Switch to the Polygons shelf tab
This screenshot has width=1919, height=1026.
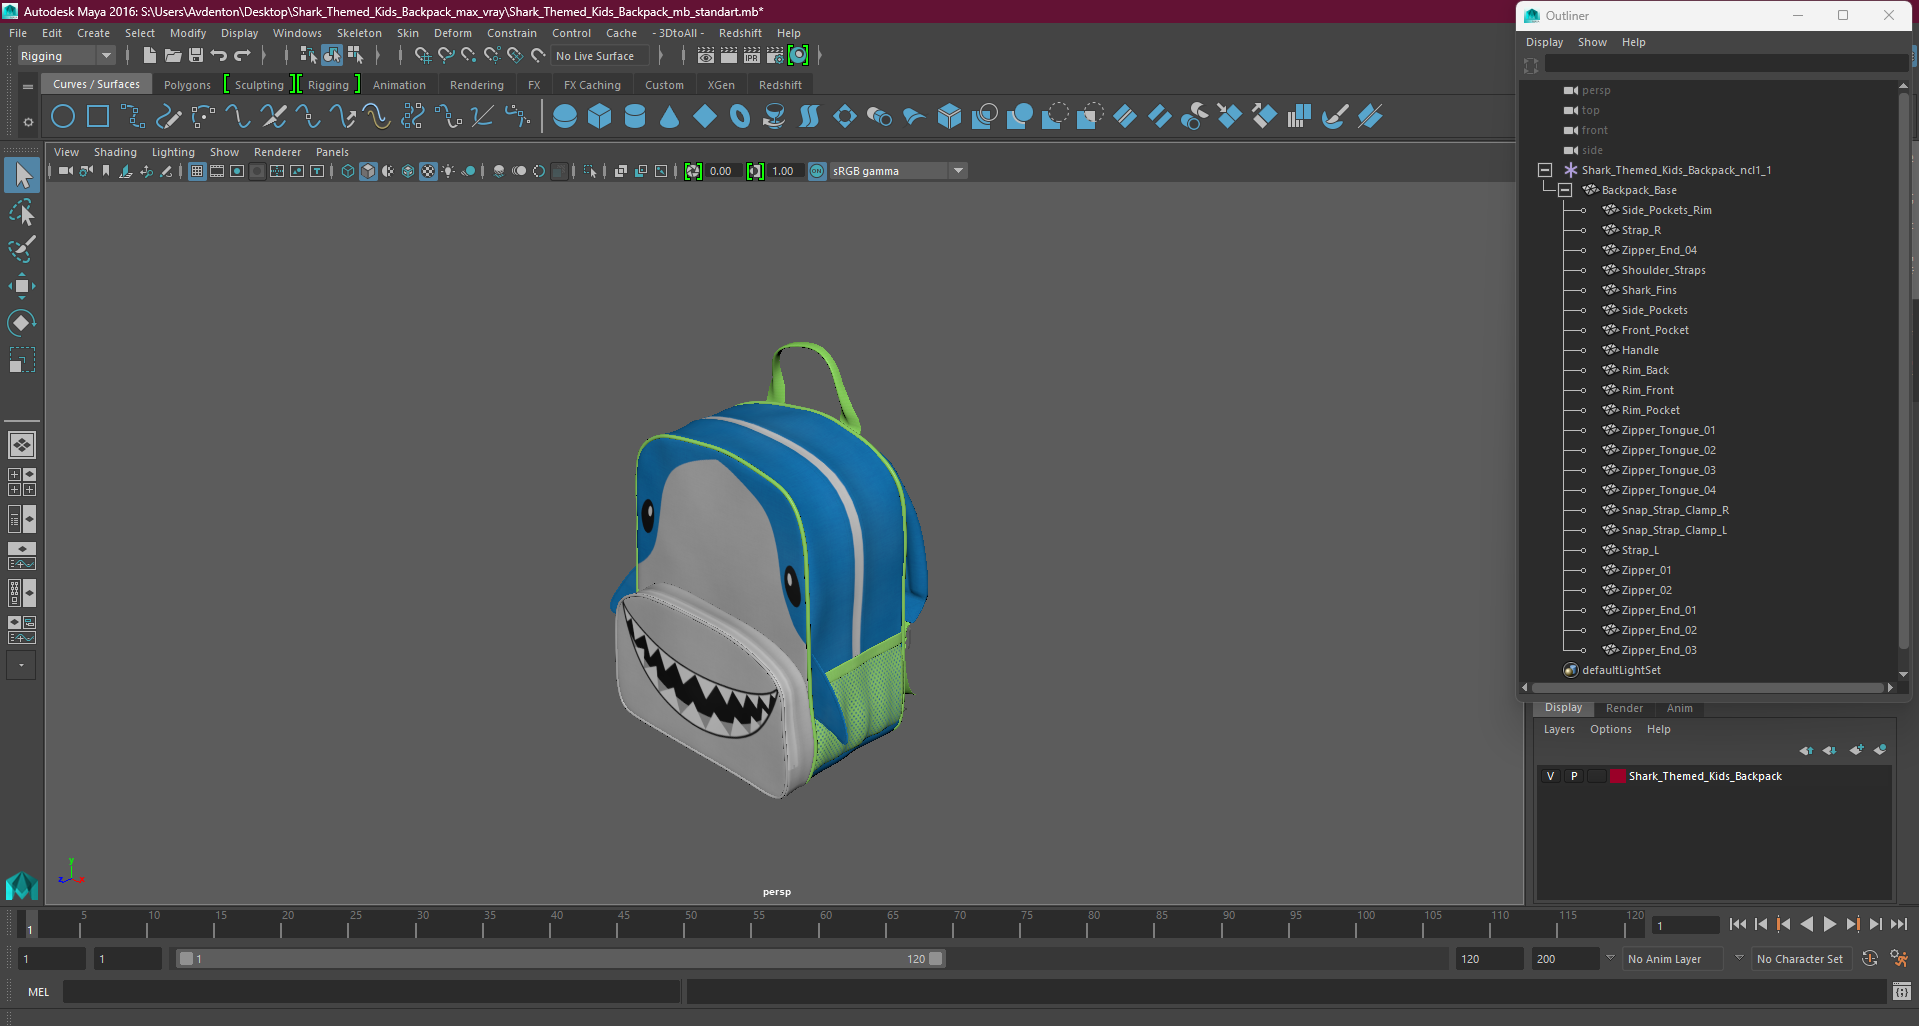click(x=187, y=85)
